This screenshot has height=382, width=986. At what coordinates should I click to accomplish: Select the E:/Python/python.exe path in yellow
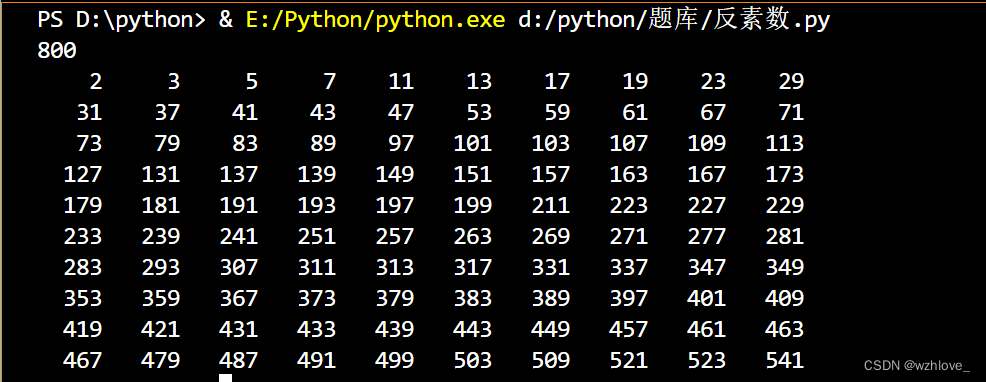pos(375,20)
